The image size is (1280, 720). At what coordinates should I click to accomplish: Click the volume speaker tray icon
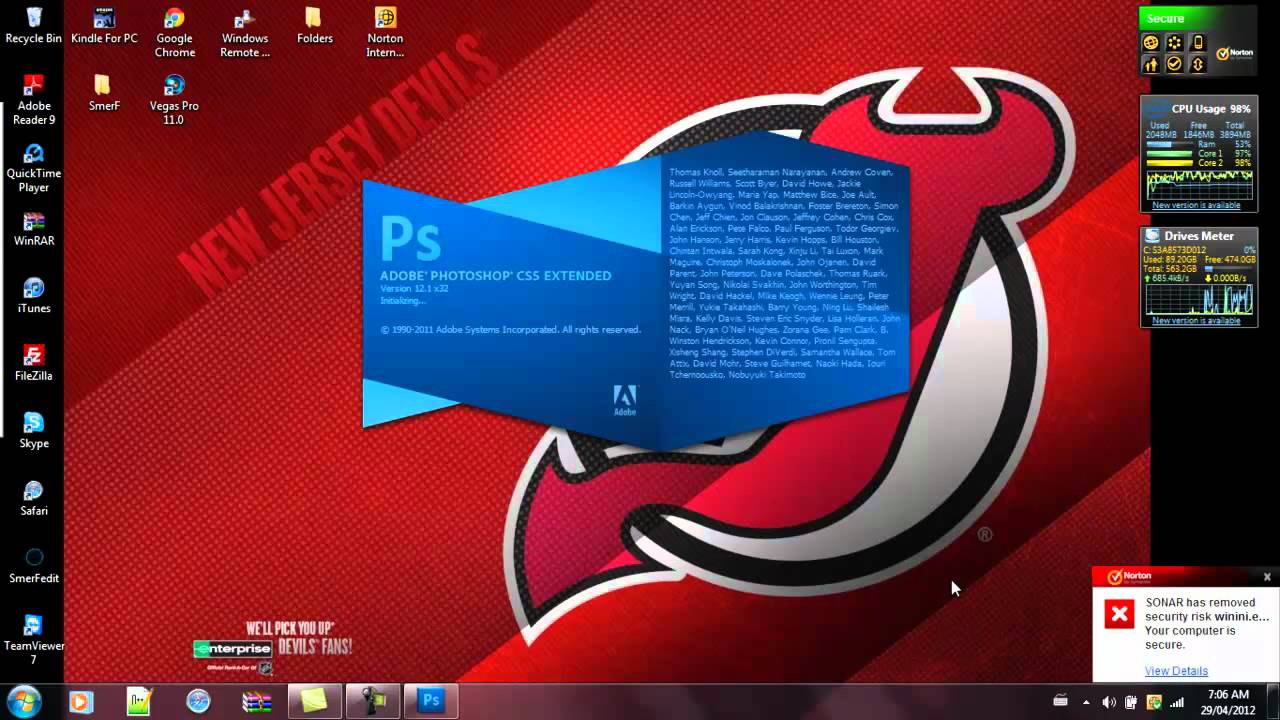1109,702
